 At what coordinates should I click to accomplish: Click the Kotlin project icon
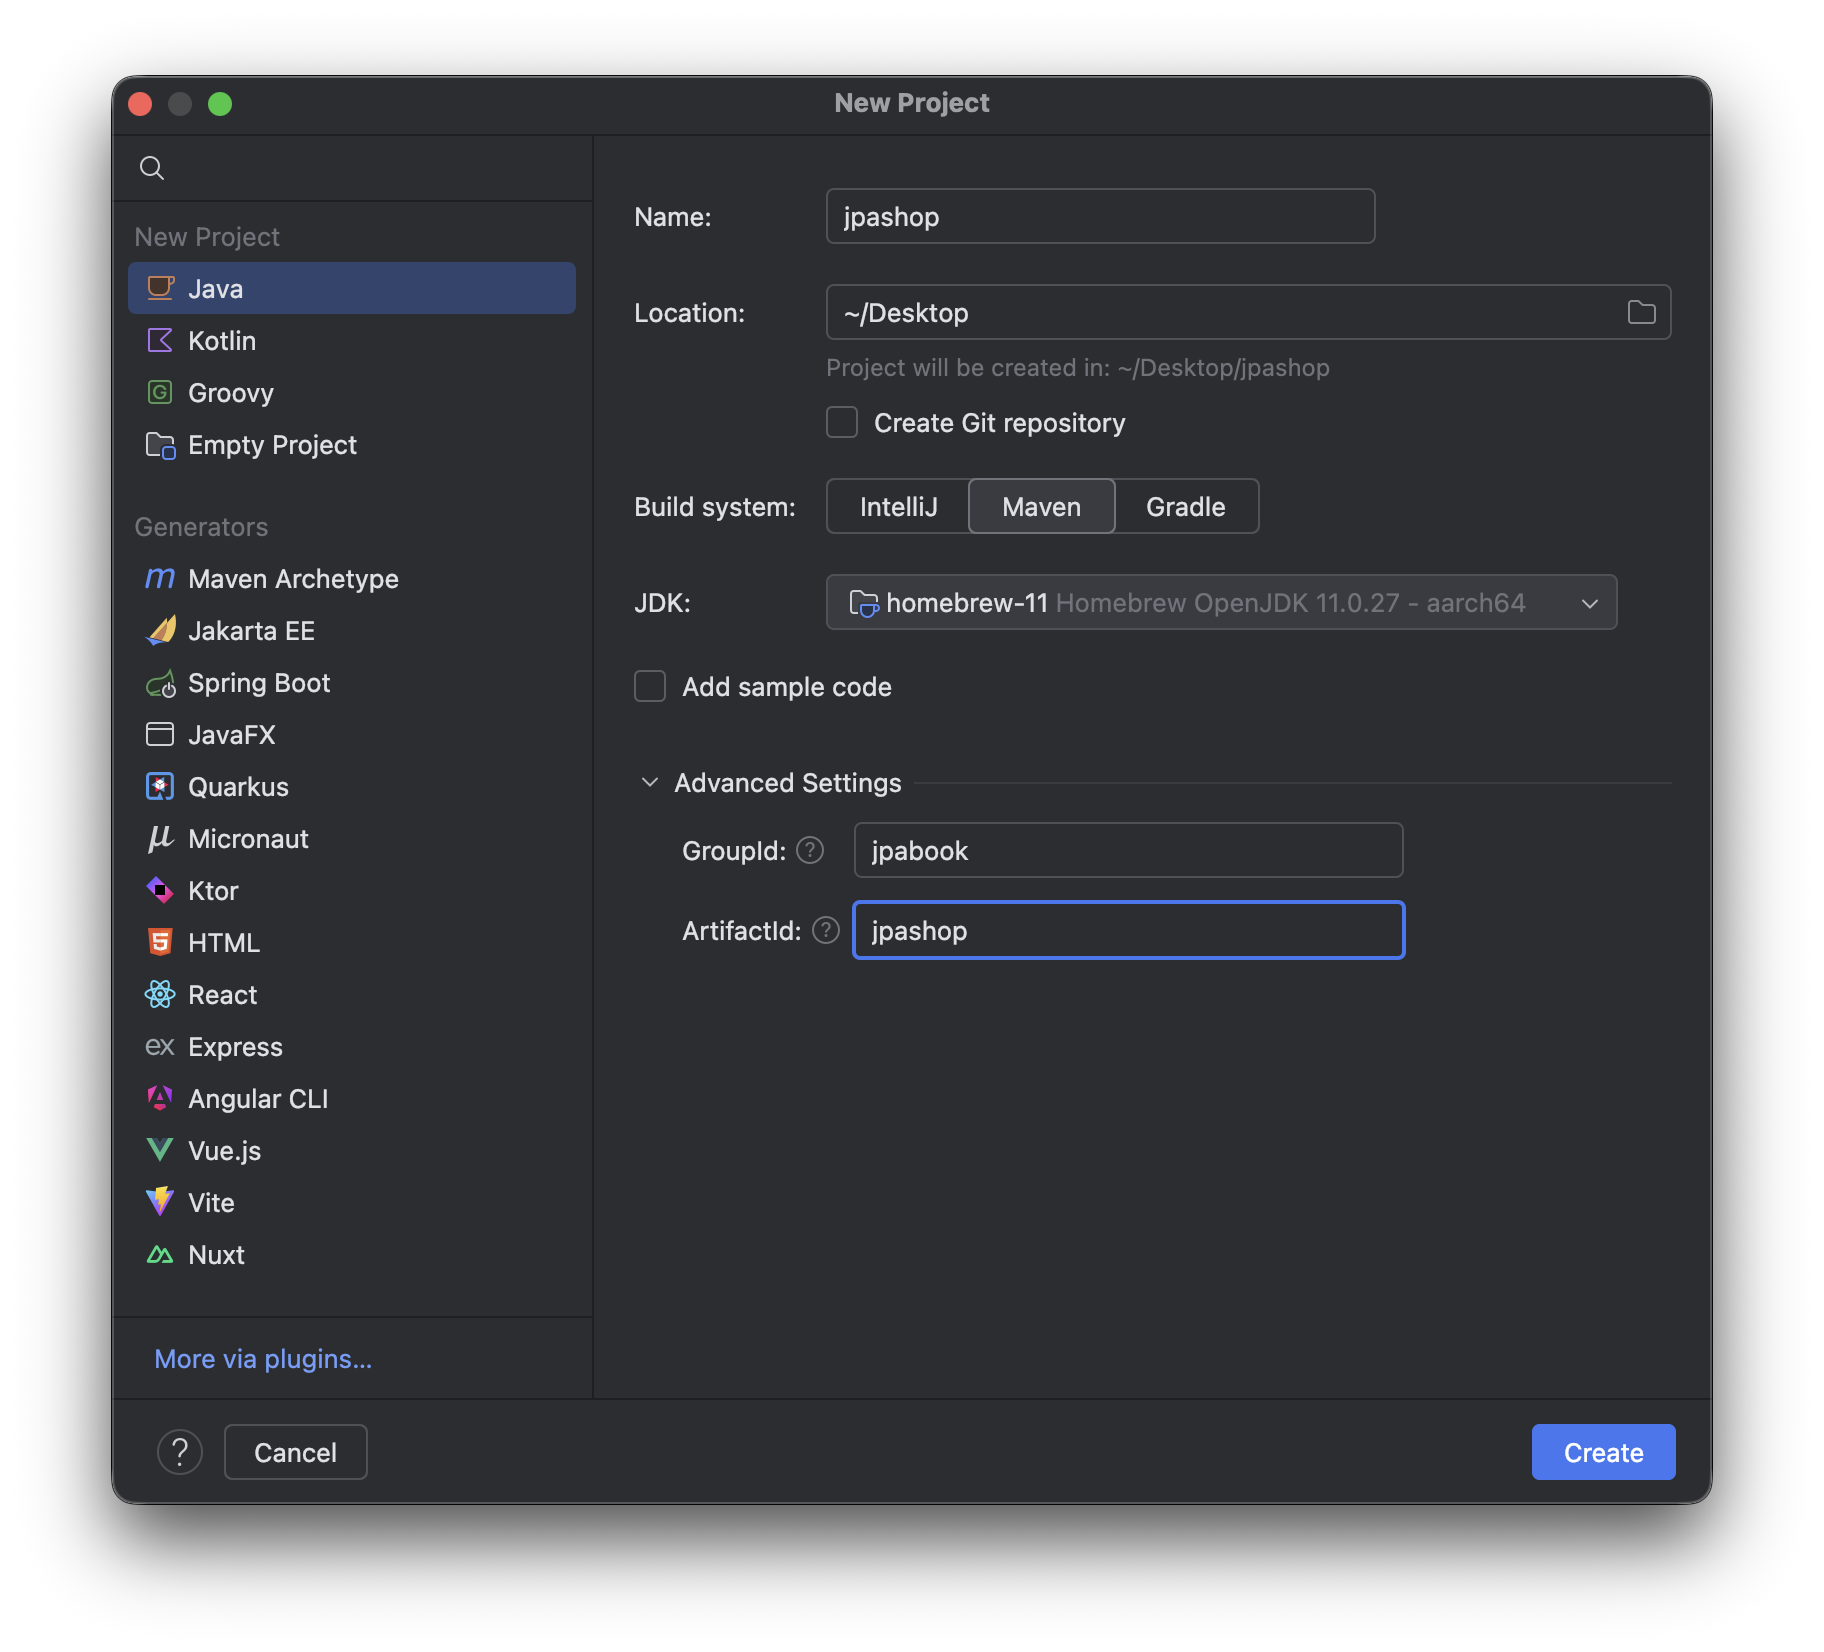tap(160, 341)
